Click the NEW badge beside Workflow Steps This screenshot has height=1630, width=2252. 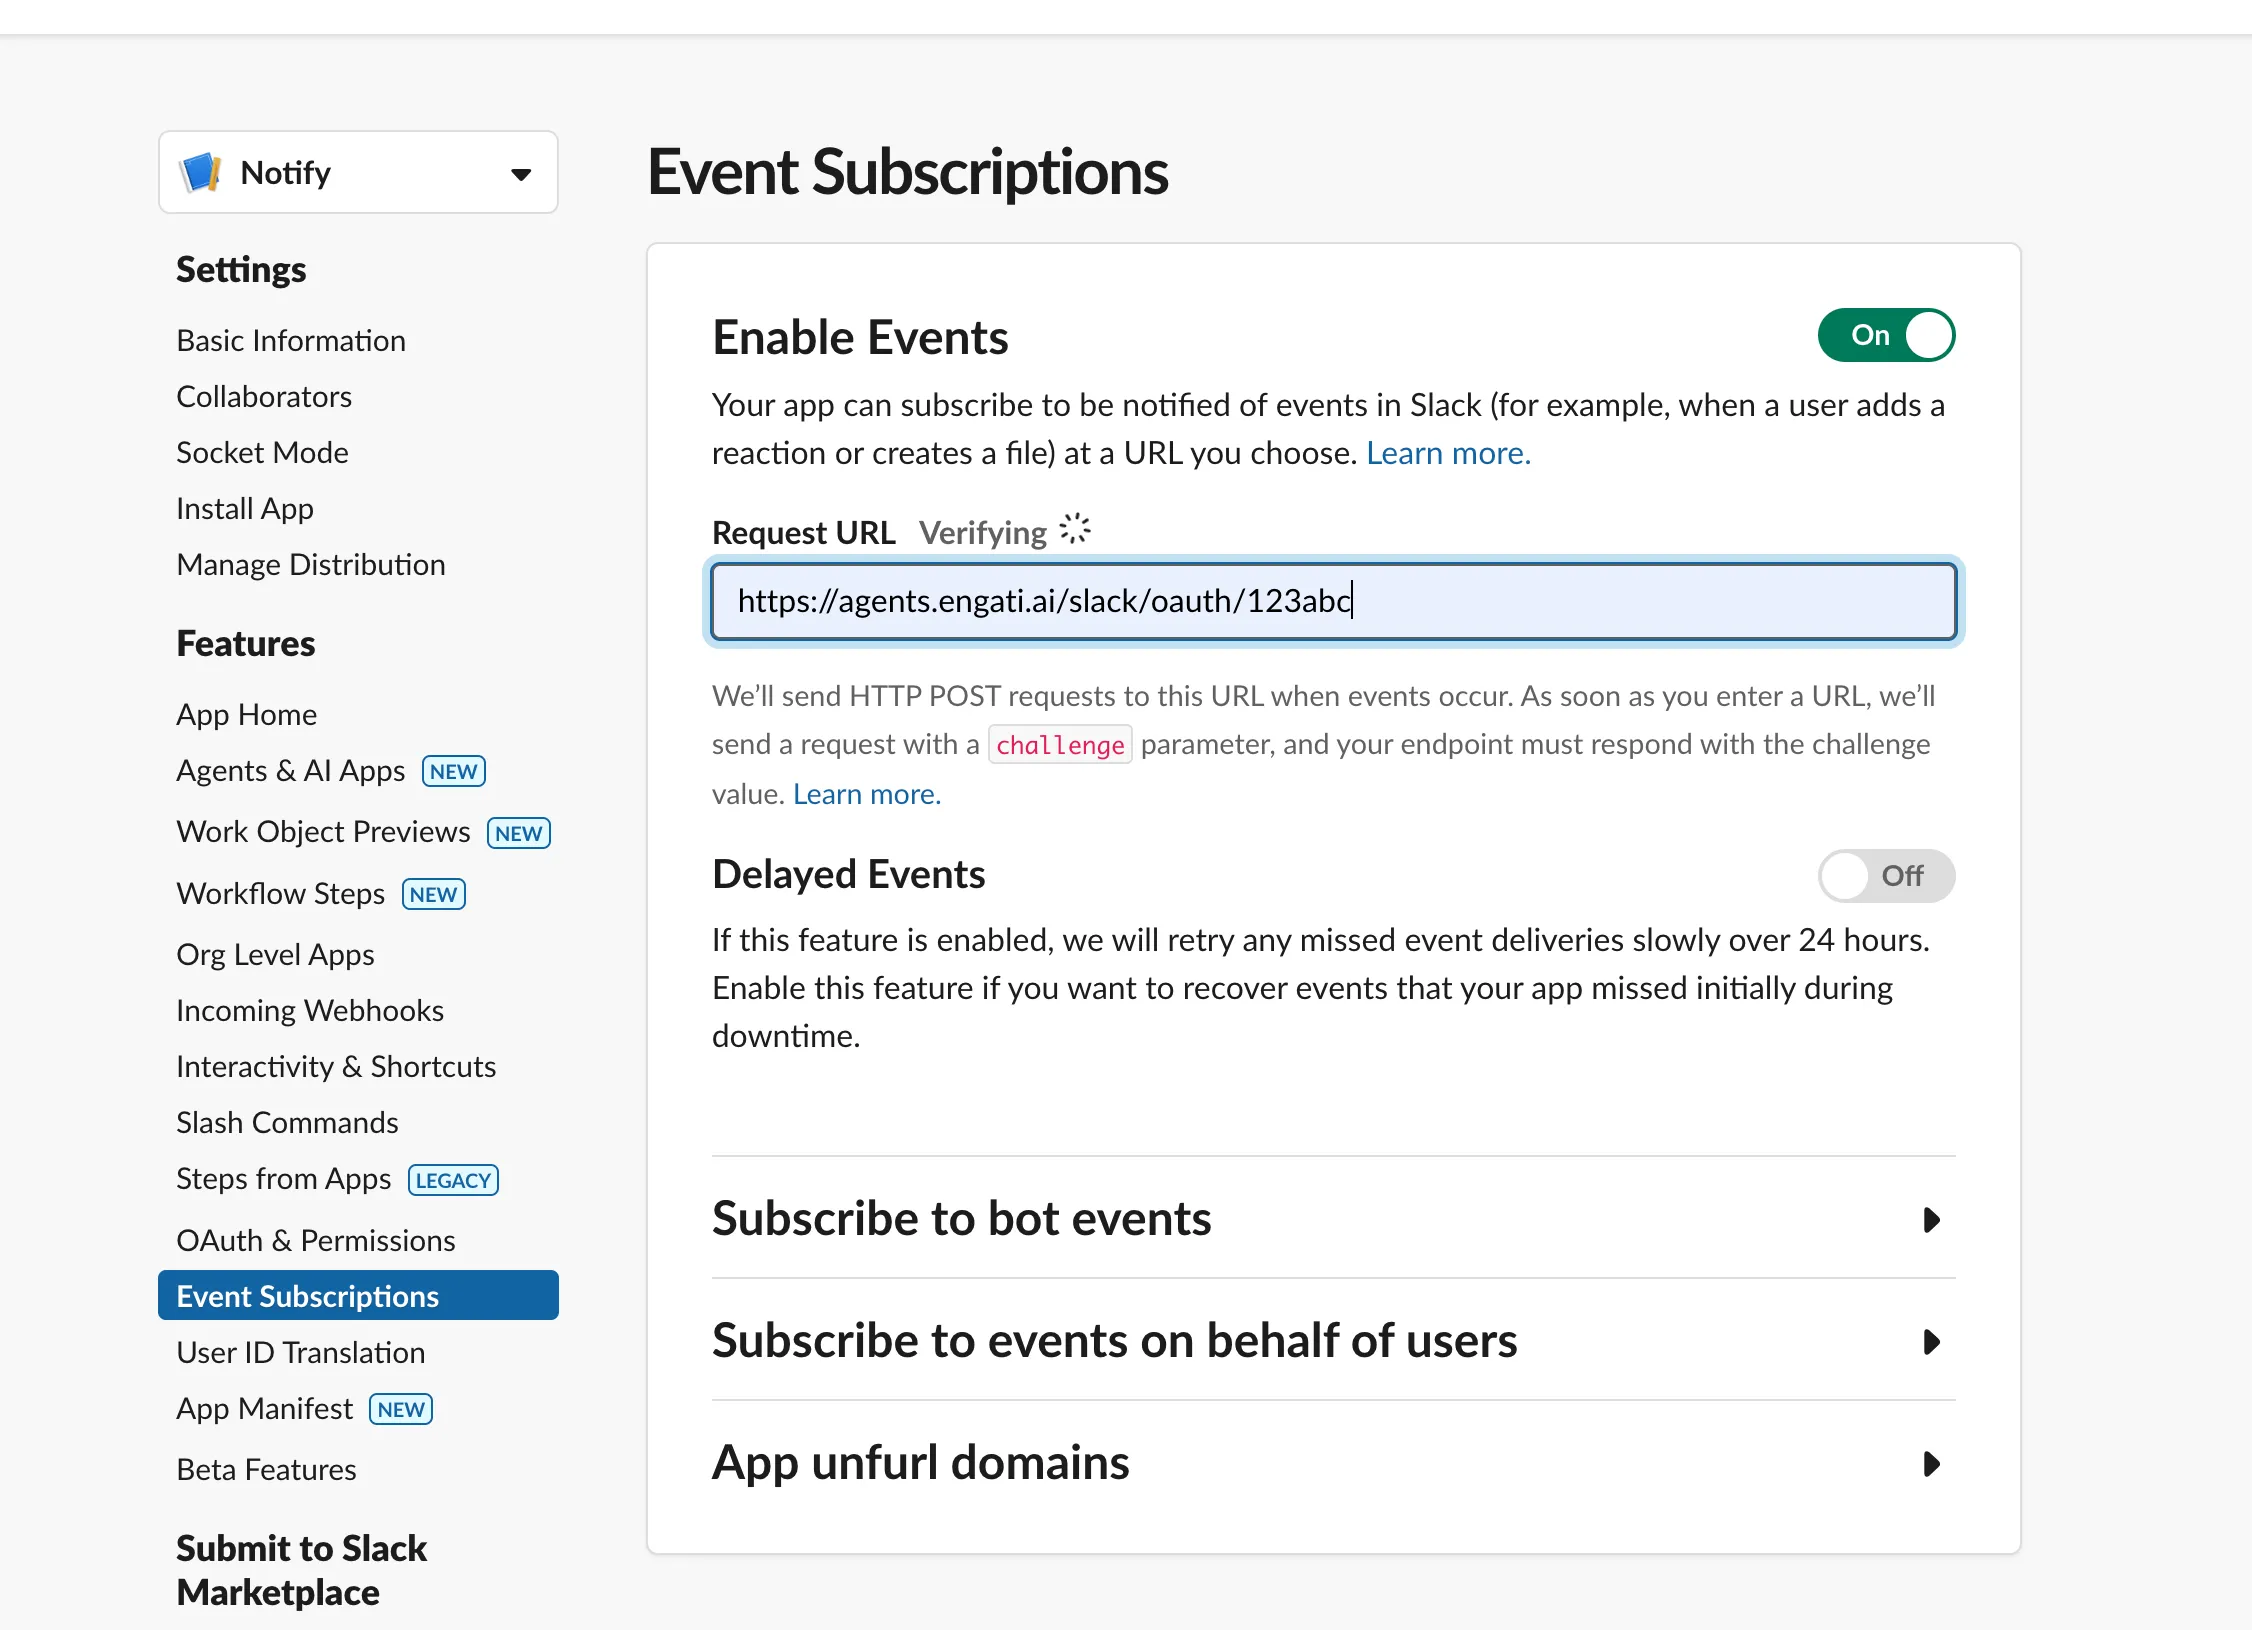434,894
